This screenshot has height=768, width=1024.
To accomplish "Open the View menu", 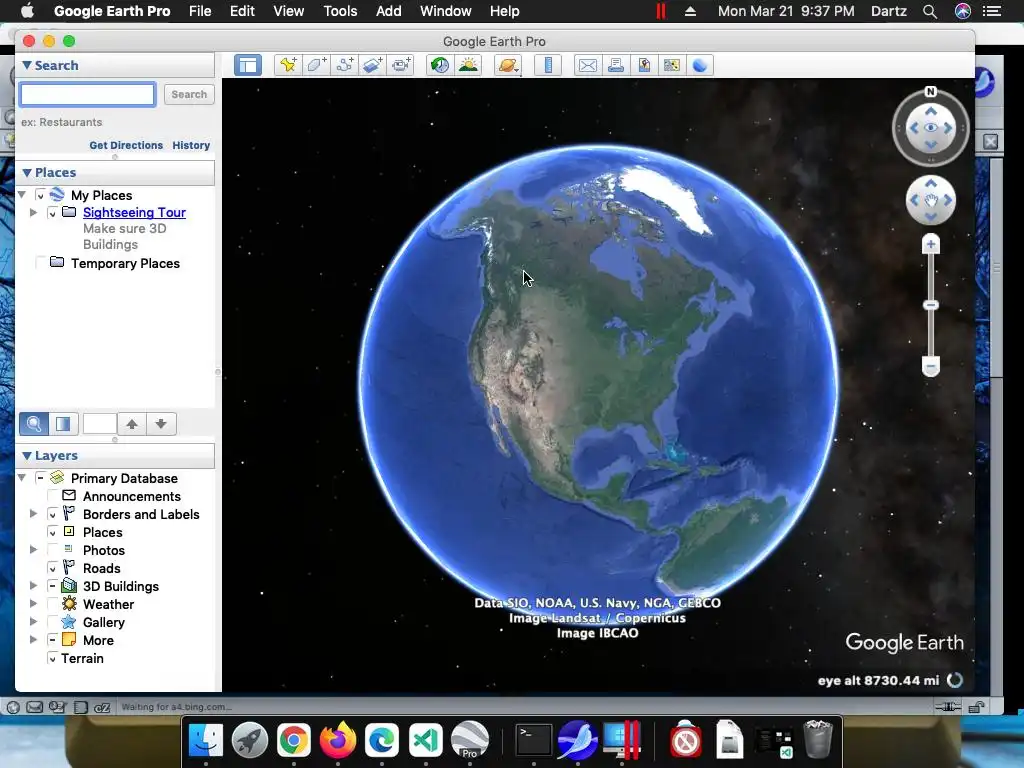I will coord(289,11).
